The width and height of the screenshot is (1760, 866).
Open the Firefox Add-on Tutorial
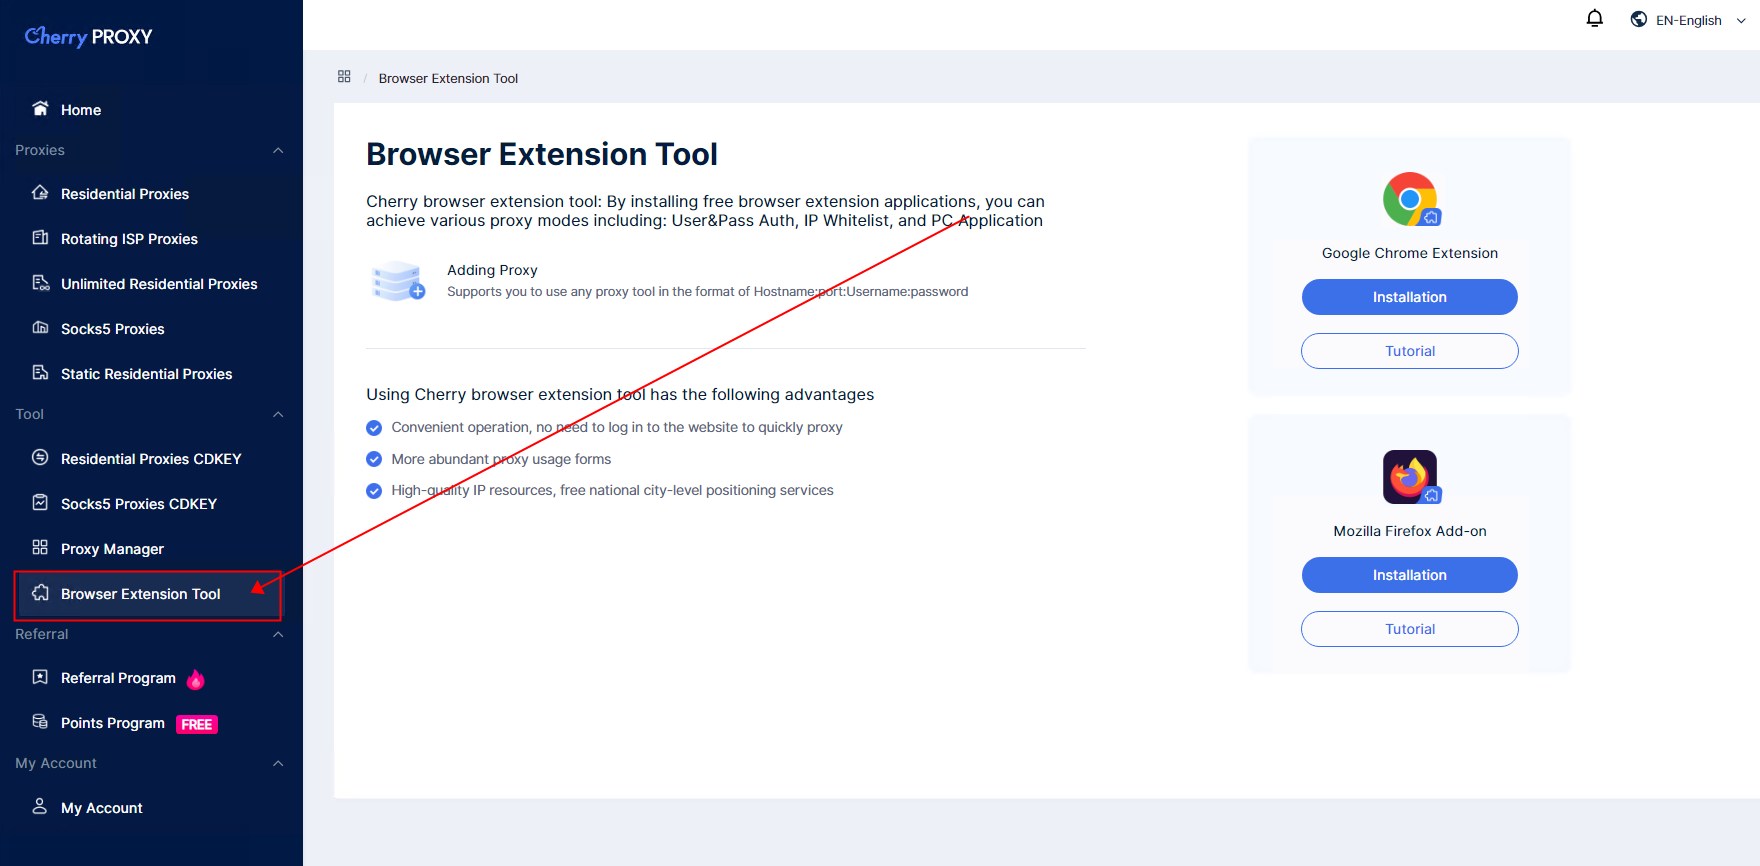[1409, 629]
